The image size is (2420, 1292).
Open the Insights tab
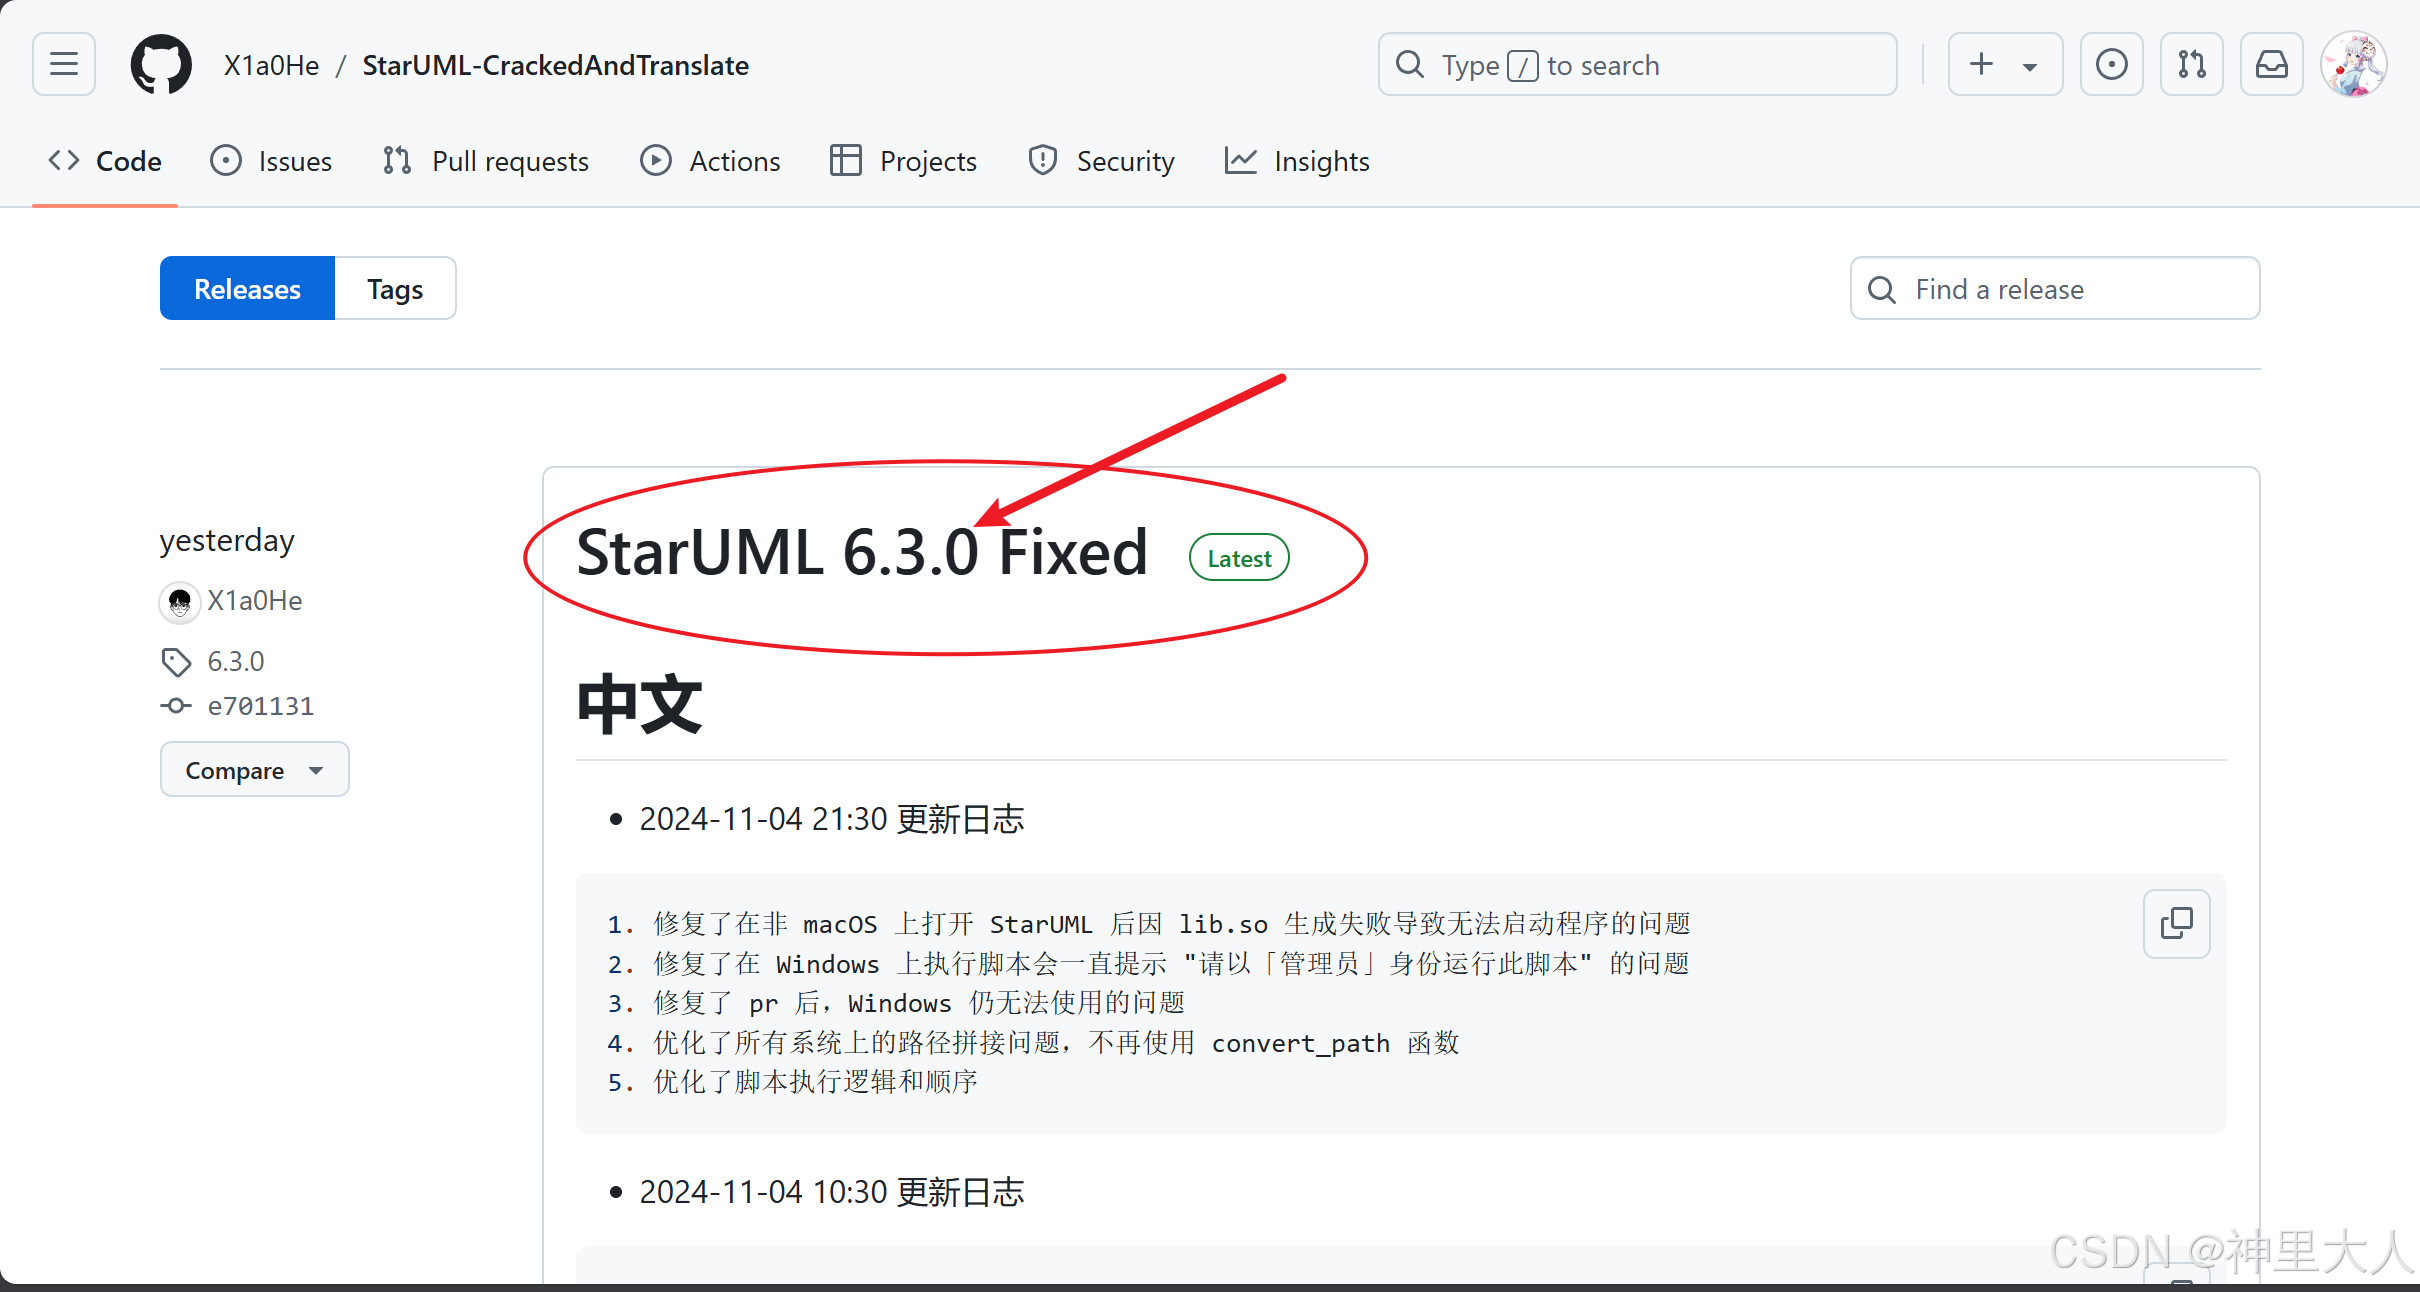tap(1297, 161)
